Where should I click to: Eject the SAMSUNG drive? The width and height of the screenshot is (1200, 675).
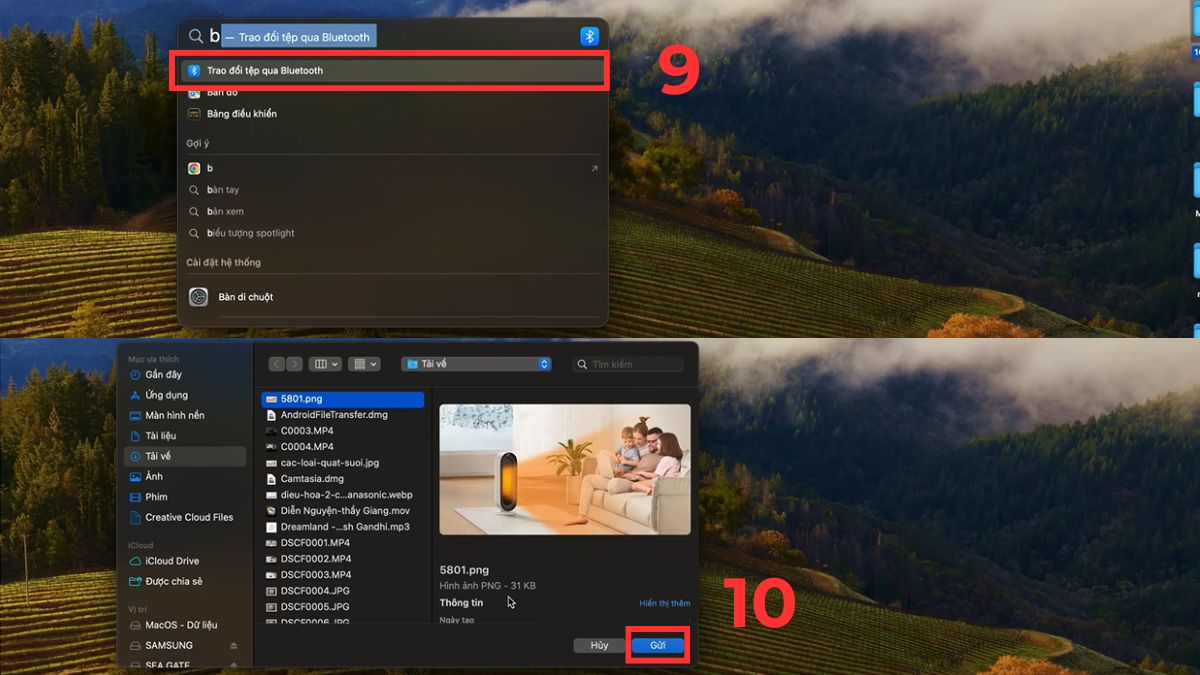coord(234,645)
